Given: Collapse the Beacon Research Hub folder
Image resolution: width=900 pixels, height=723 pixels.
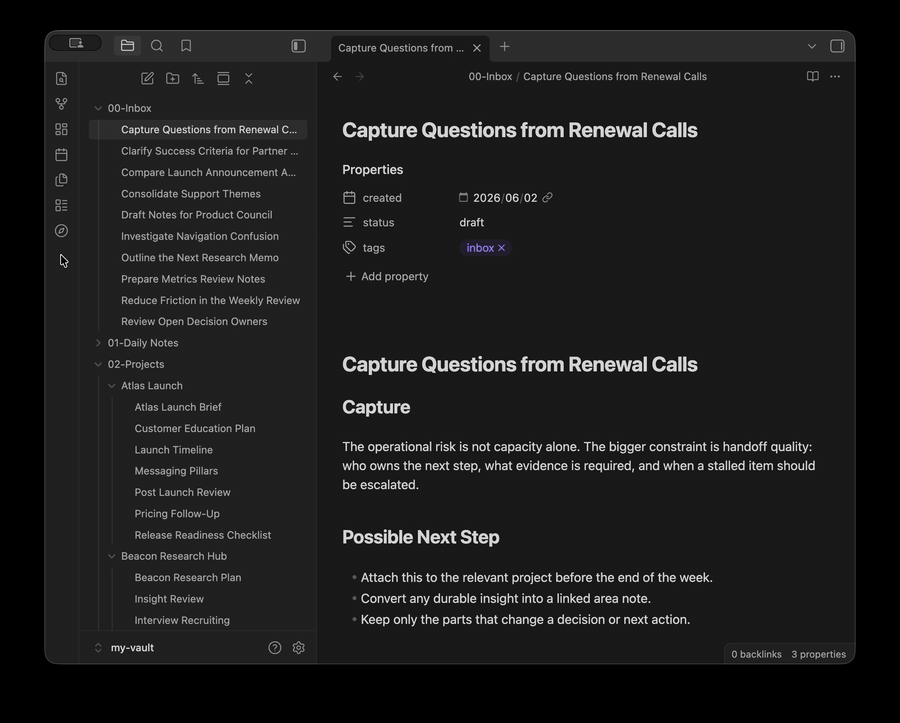Looking at the screenshot, I should tap(112, 556).
